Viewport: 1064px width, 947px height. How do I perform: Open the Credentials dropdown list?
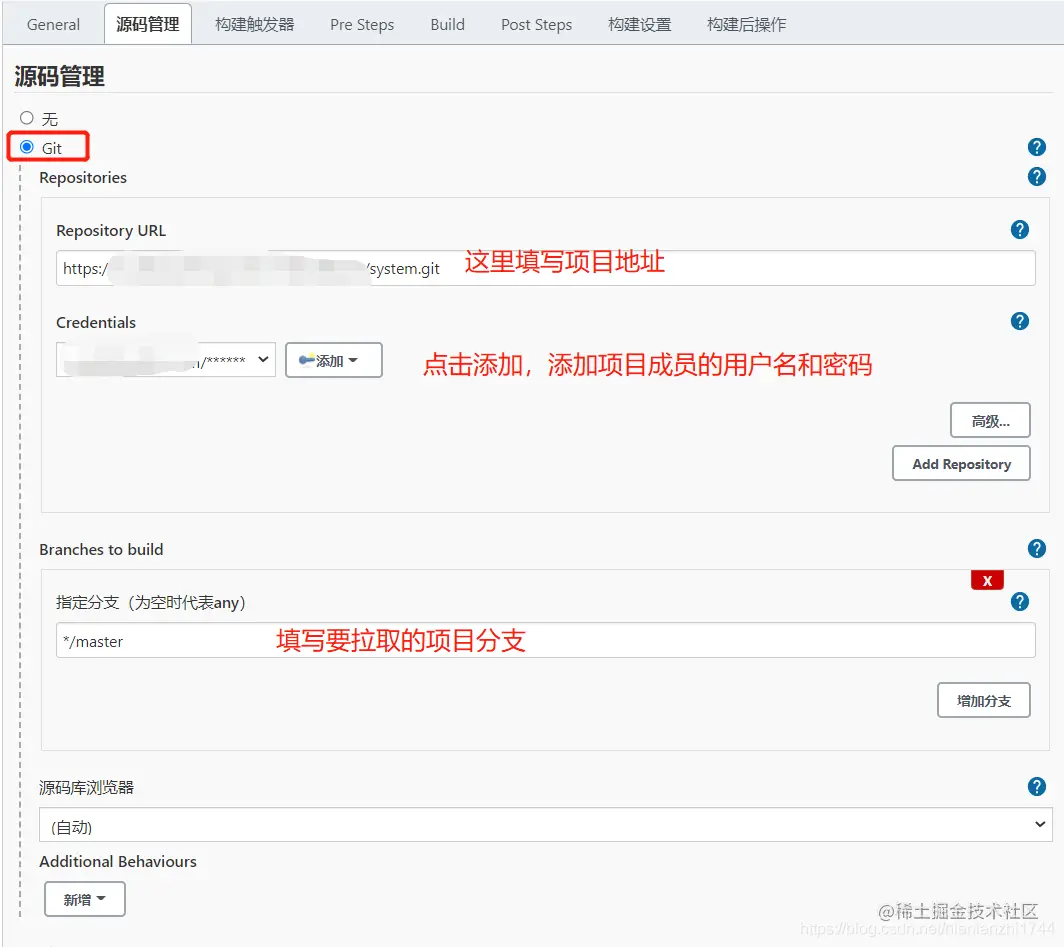click(165, 359)
